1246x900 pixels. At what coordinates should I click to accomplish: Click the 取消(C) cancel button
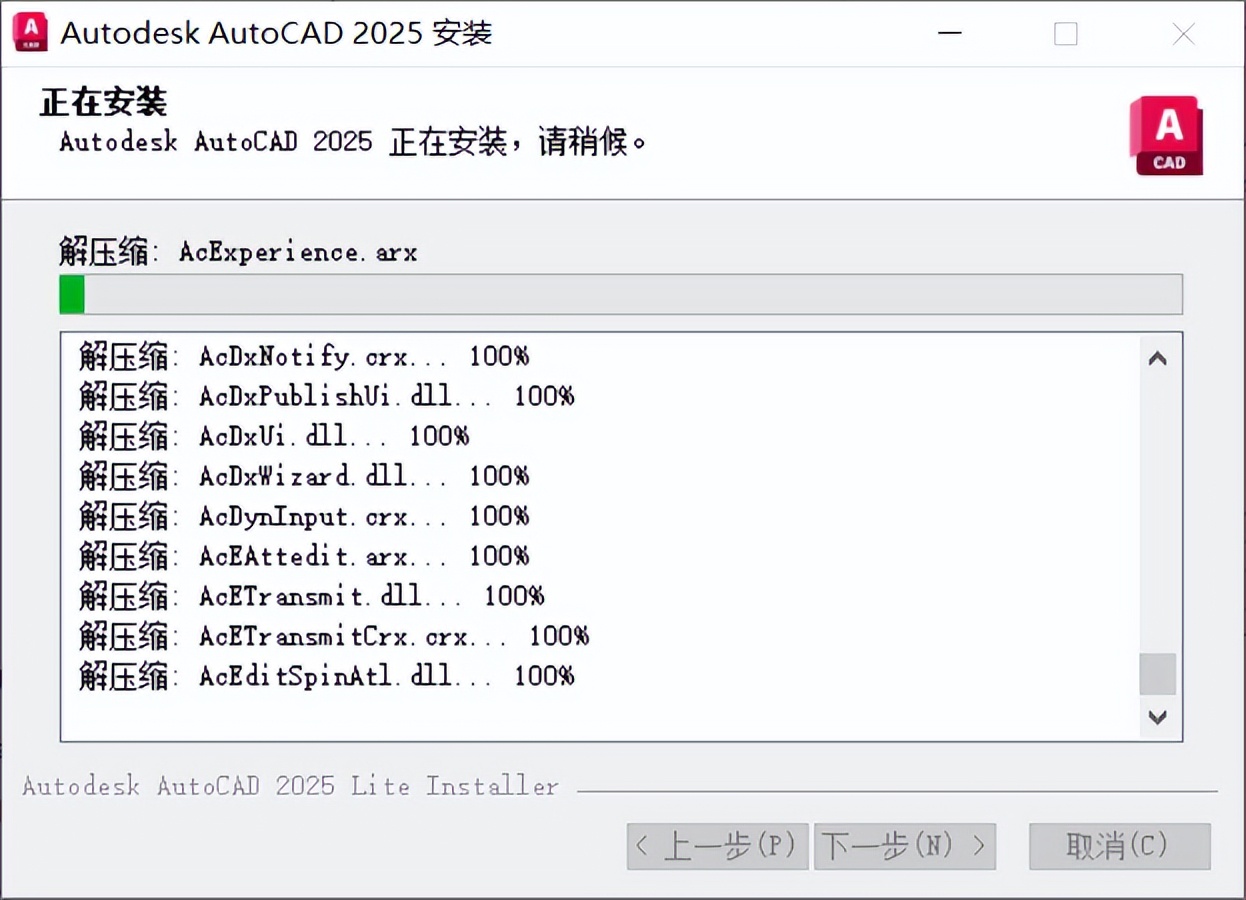(1120, 846)
